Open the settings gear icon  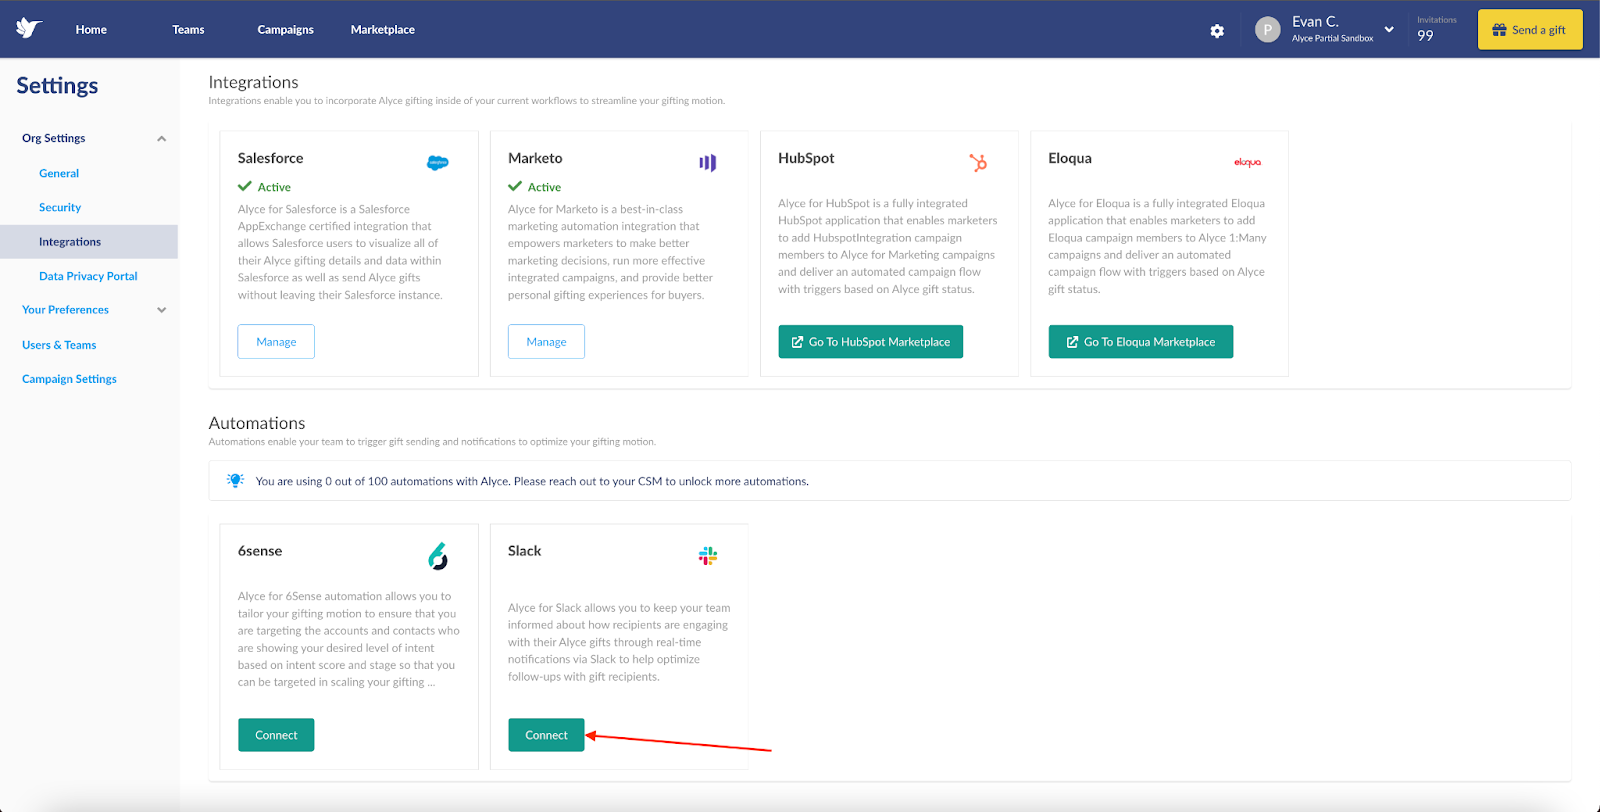pyautogui.click(x=1217, y=31)
